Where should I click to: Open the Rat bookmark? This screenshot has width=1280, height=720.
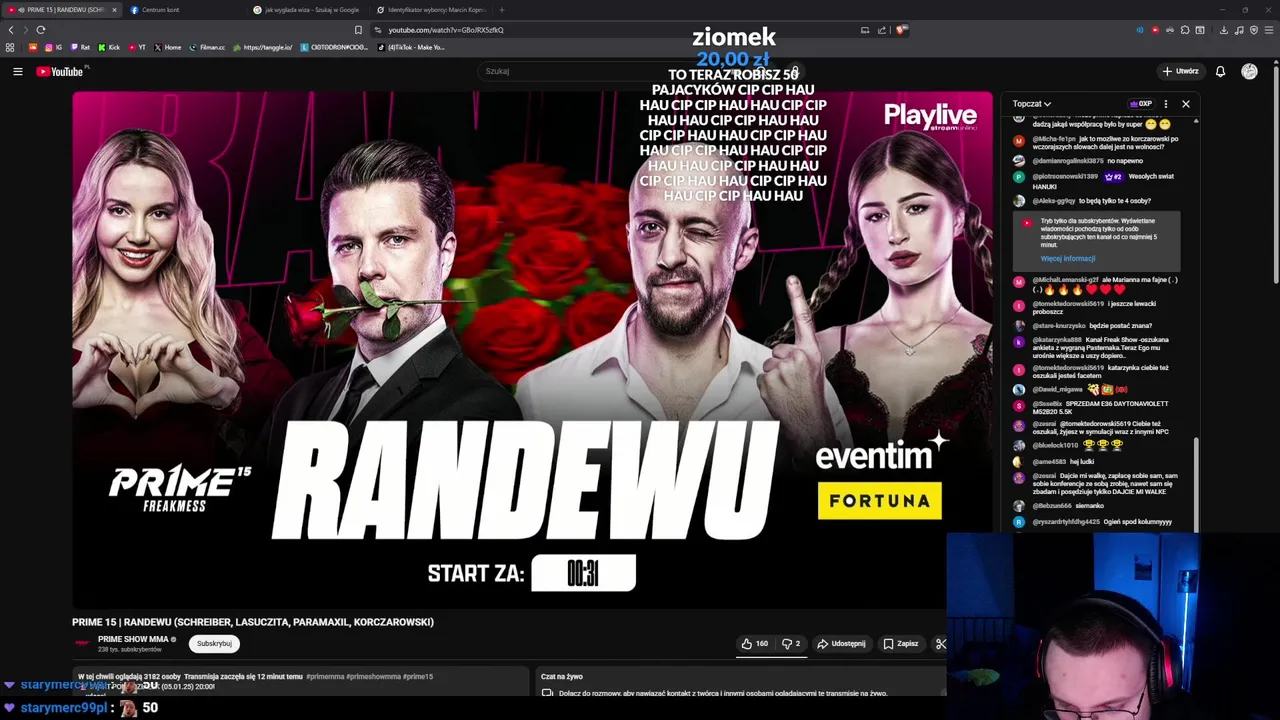pos(80,47)
